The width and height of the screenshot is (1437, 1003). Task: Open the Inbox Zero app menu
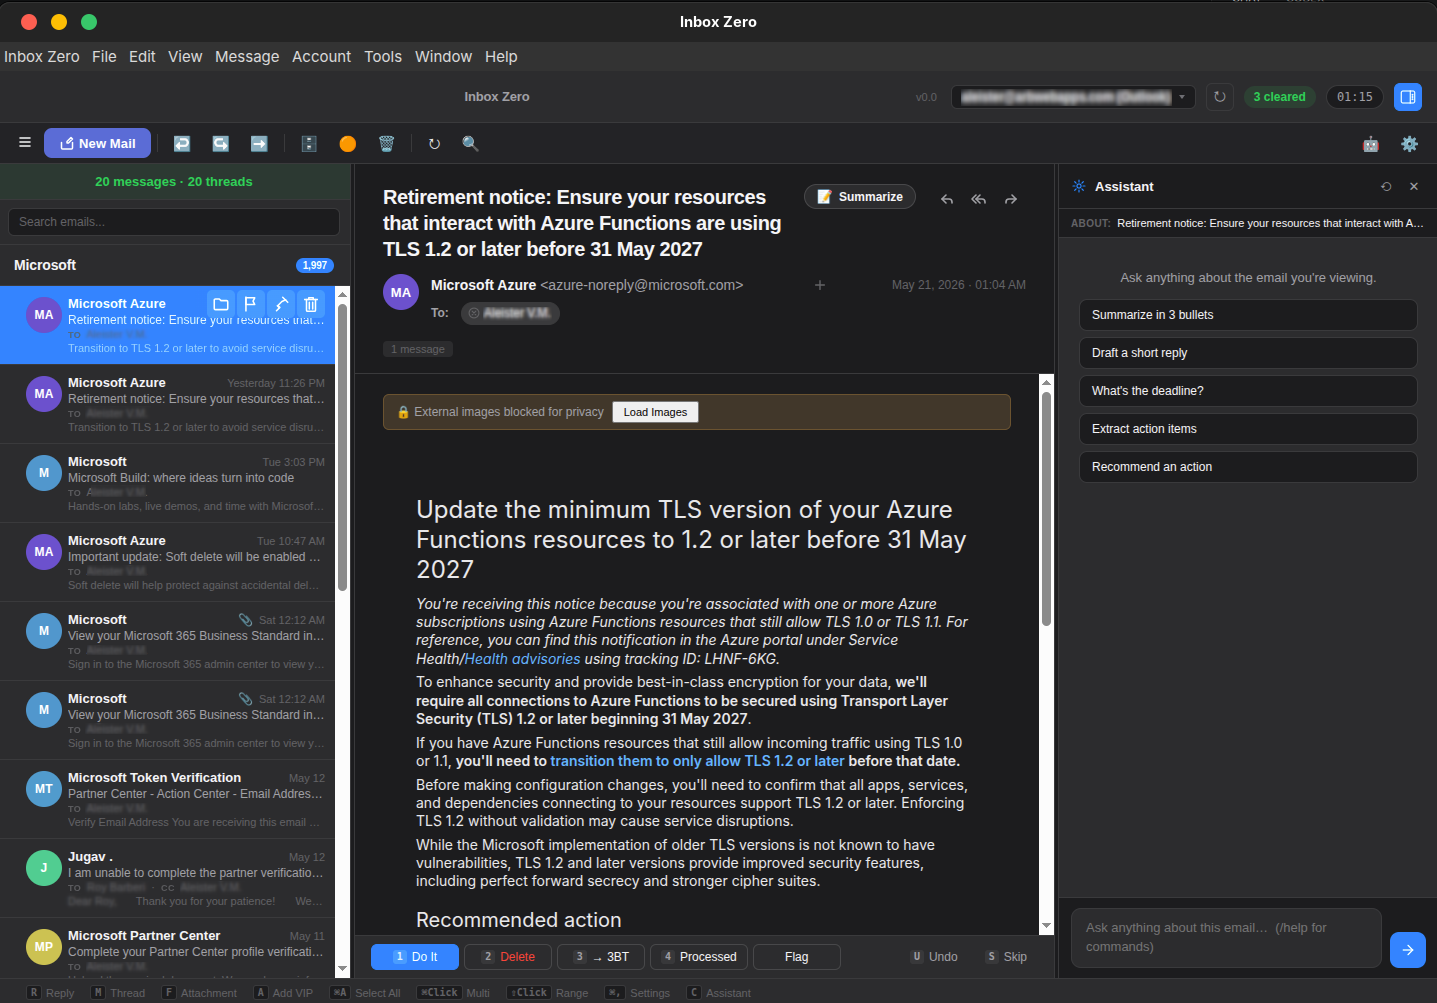42,57
